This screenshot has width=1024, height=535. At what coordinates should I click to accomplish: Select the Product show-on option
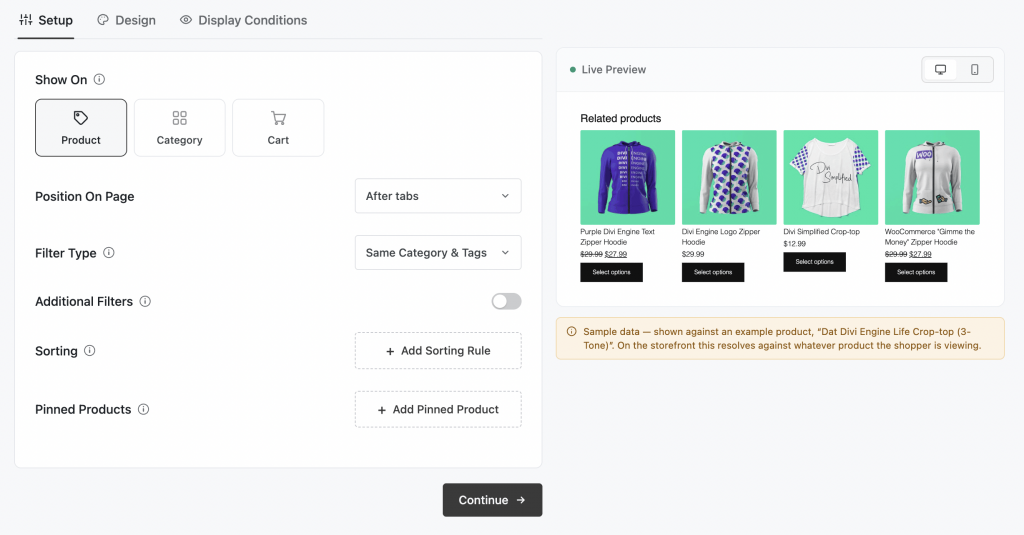[81, 128]
